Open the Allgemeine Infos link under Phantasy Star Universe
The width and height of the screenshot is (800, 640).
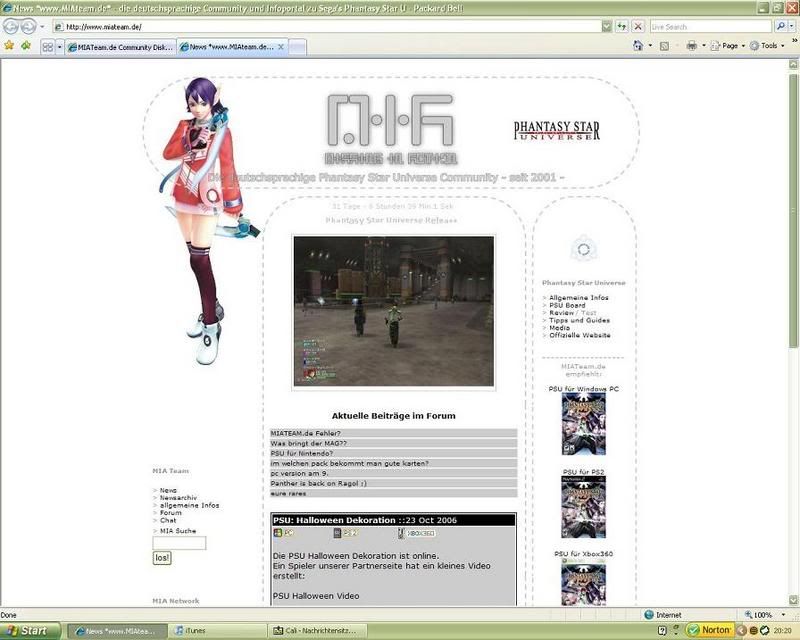tap(579, 298)
